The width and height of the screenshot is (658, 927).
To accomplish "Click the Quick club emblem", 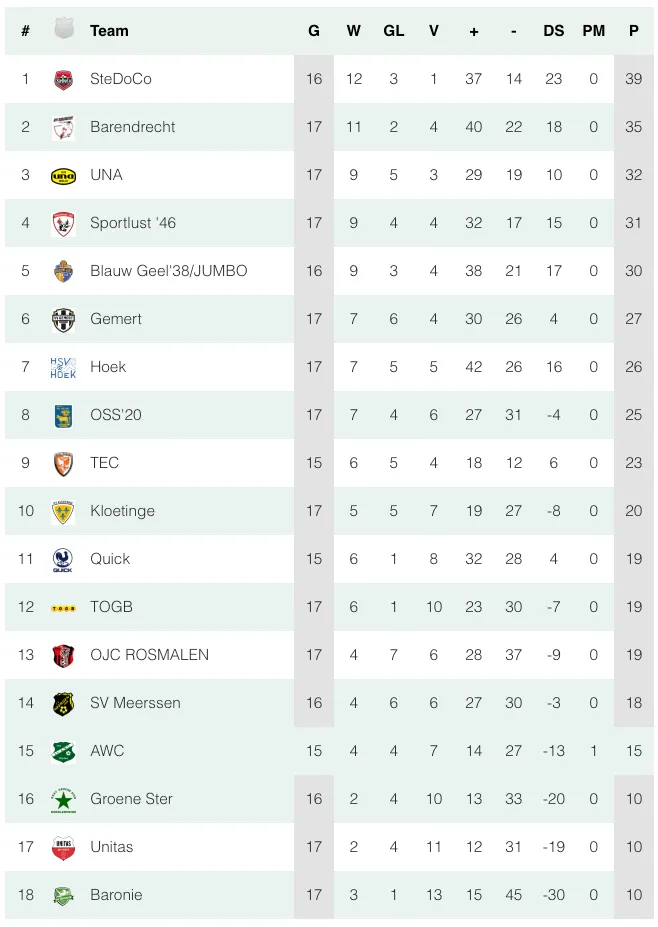I will pos(63,559).
